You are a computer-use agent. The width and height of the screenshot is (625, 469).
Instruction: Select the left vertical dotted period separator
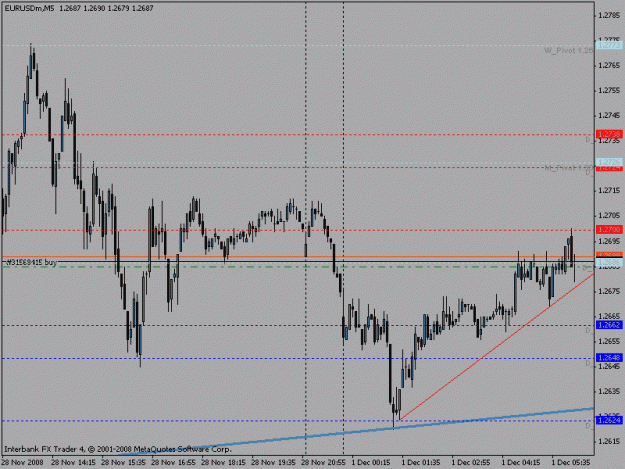306,228
